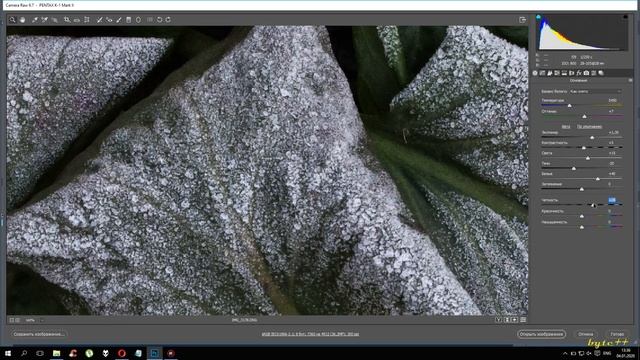Click the Exposure slider handle

pyautogui.click(x=592, y=138)
